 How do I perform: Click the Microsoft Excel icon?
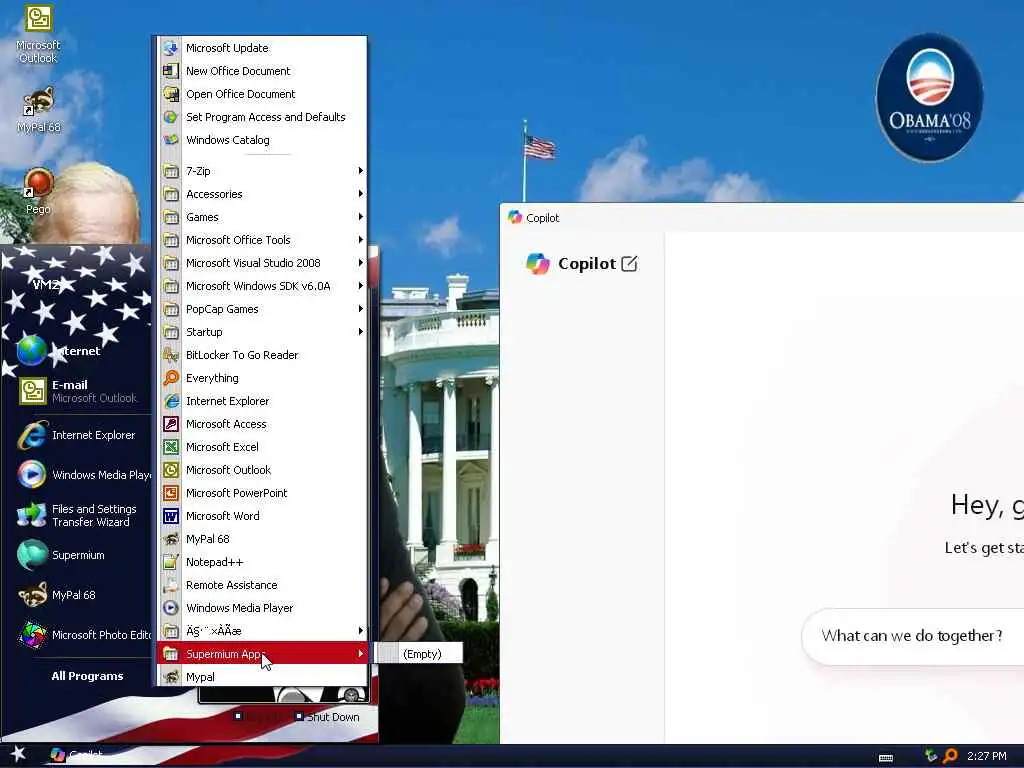pyautogui.click(x=170, y=447)
